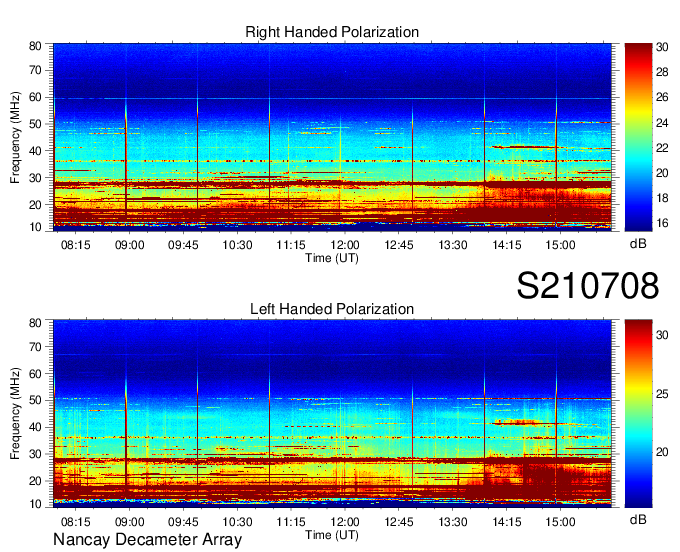This screenshot has height=552, width=680.
Task: Click the 11:15 time tick on Right Handed plot
Action: point(291,245)
